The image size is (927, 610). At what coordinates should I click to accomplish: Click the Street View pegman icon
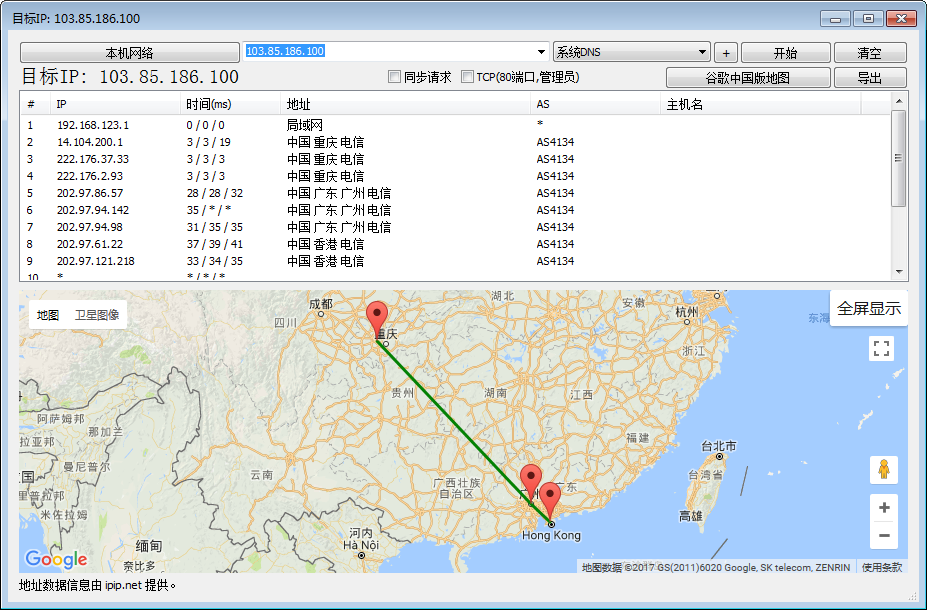tap(884, 469)
